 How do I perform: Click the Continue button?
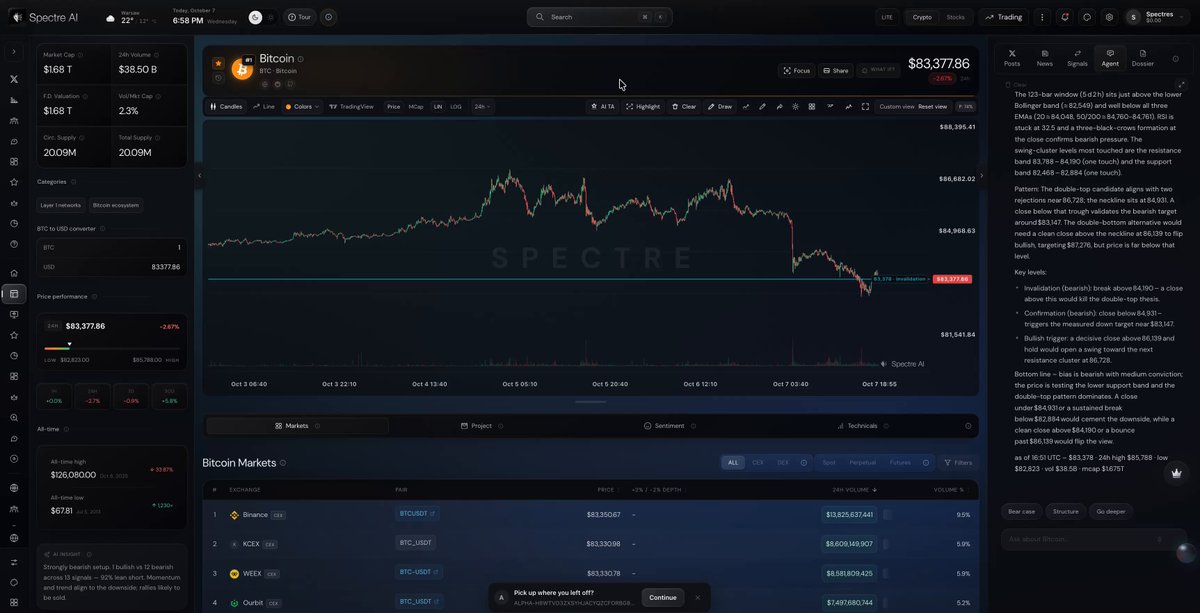coord(662,597)
